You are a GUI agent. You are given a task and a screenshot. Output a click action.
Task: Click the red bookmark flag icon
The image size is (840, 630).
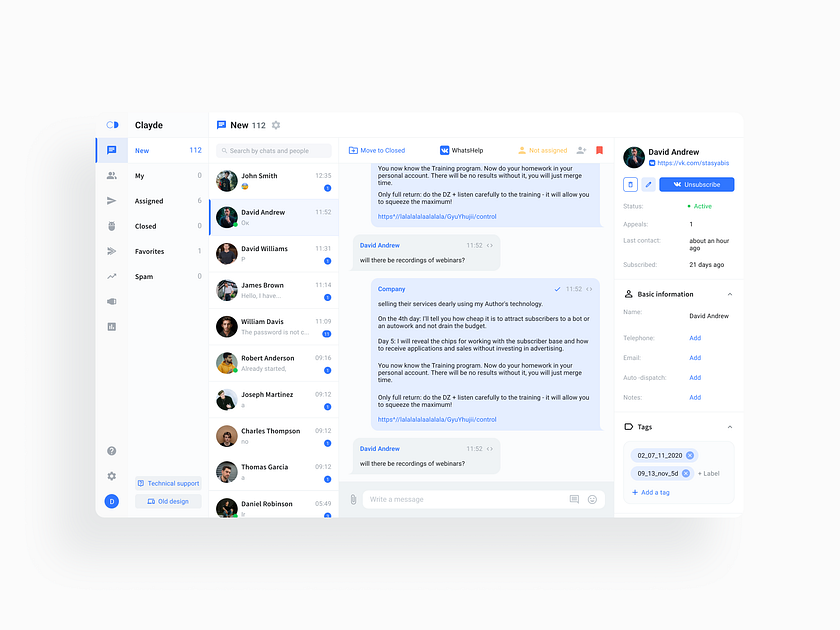(598, 149)
